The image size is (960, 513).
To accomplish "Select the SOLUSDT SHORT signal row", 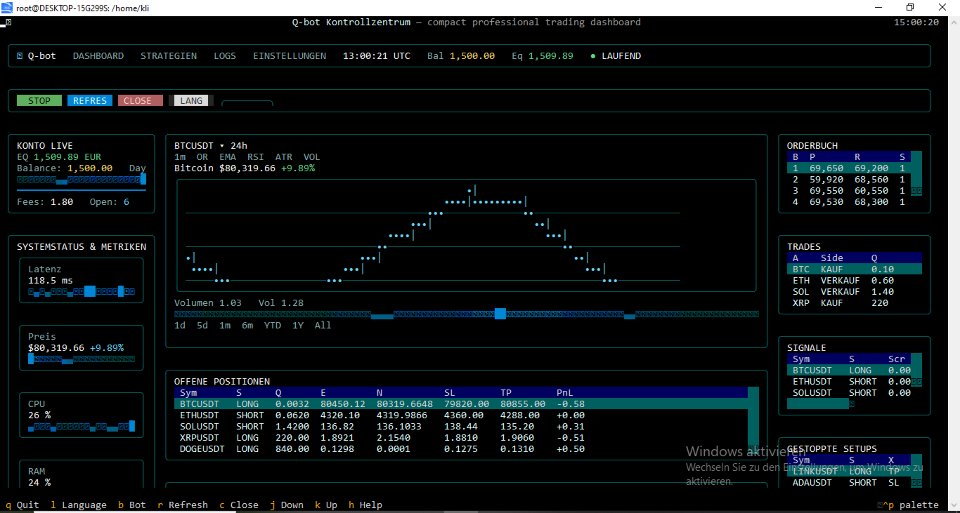I will 849,392.
